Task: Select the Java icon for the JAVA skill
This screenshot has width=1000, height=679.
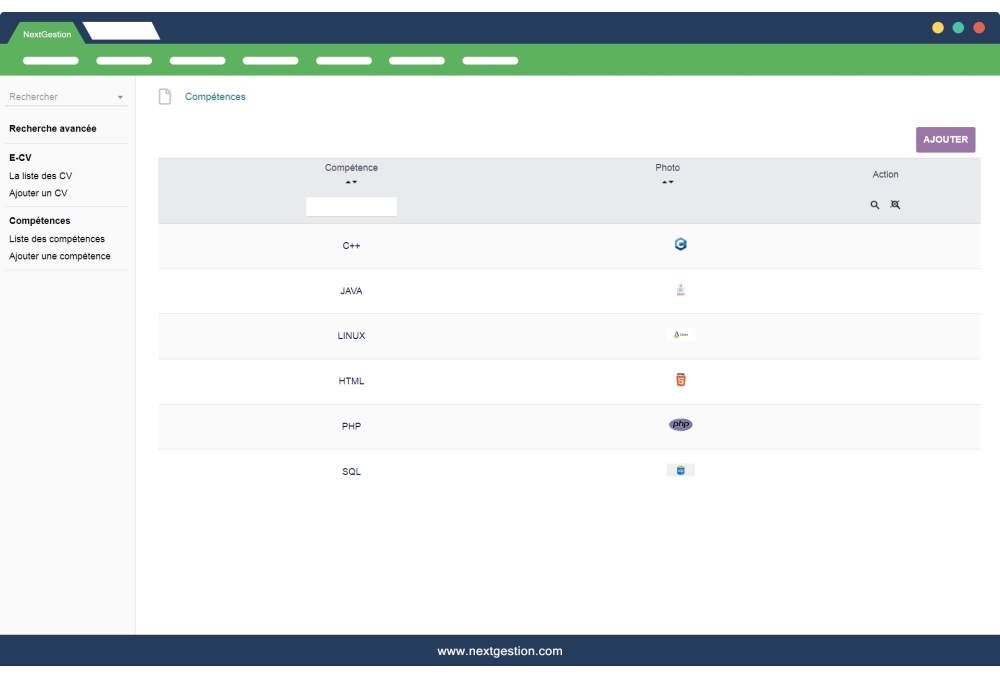Action: 679,290
